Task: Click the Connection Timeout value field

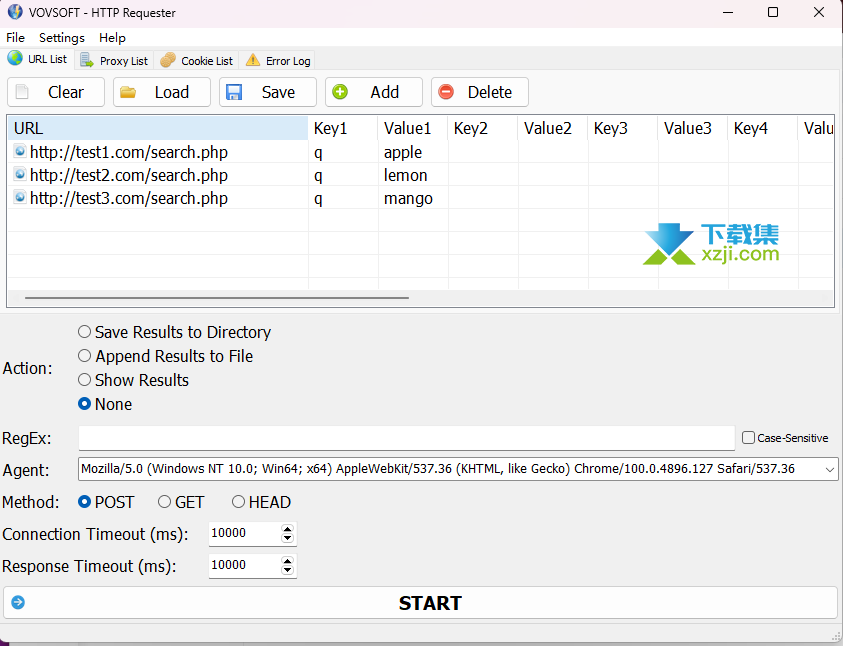Action: tap(245, 533)
